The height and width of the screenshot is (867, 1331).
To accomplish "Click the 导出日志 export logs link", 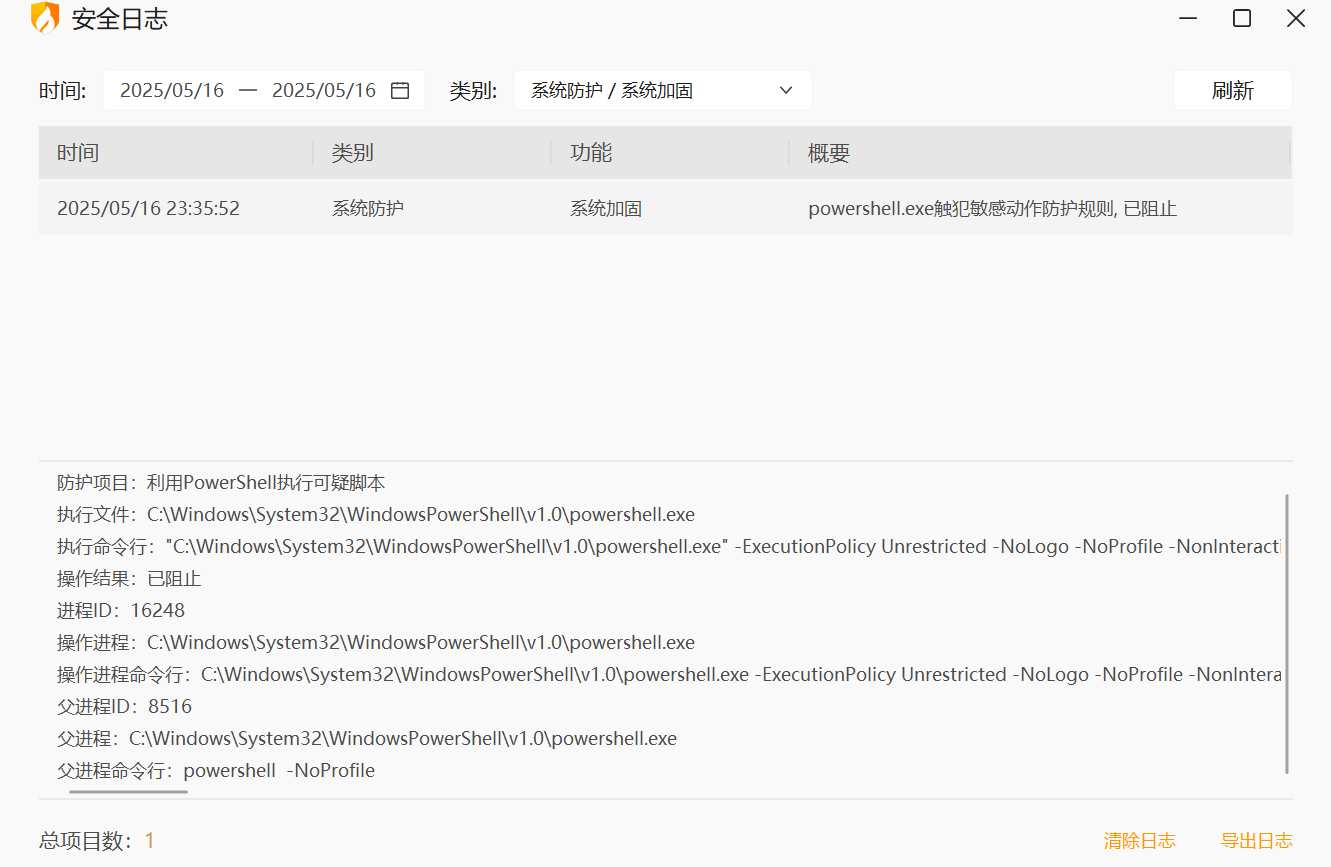I will coord(1257,841).
